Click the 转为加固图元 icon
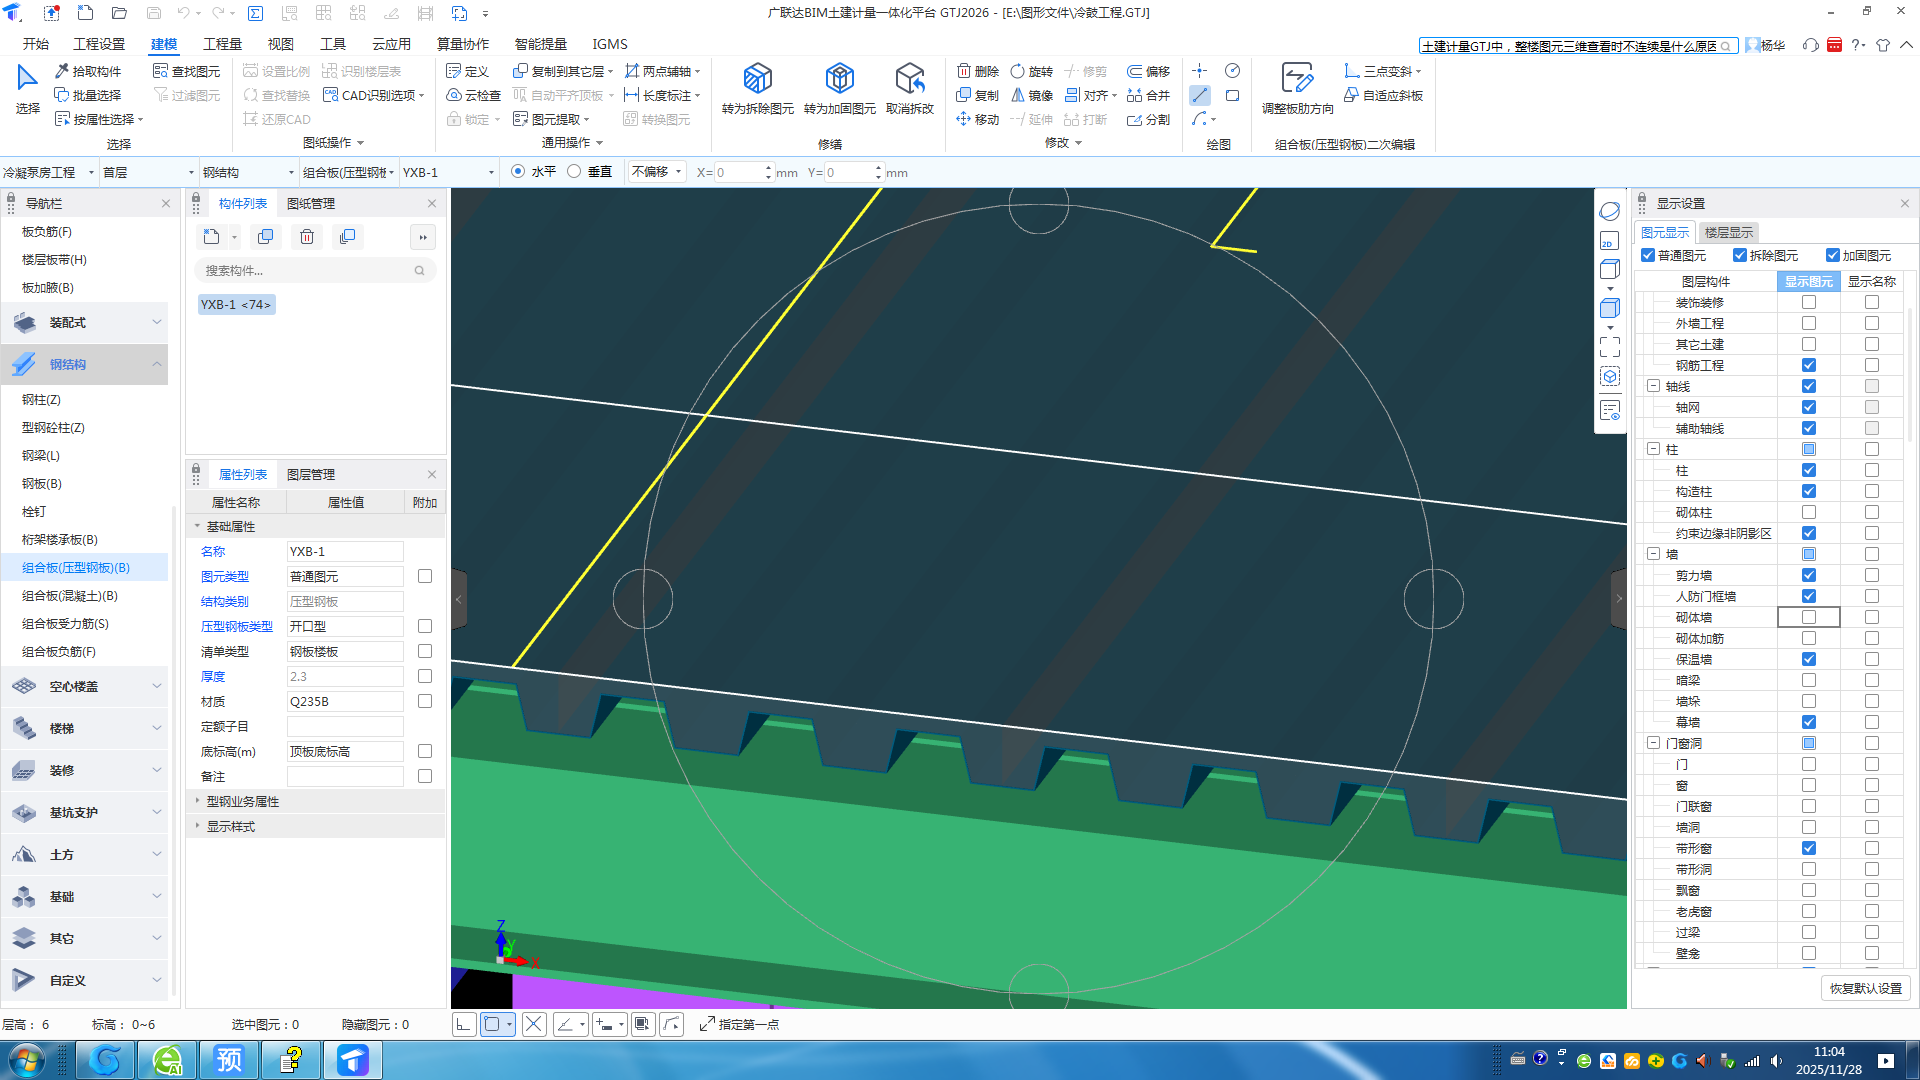This screenshot has height=1080, width=1920. pyautogui.click(x=839, y=79)
